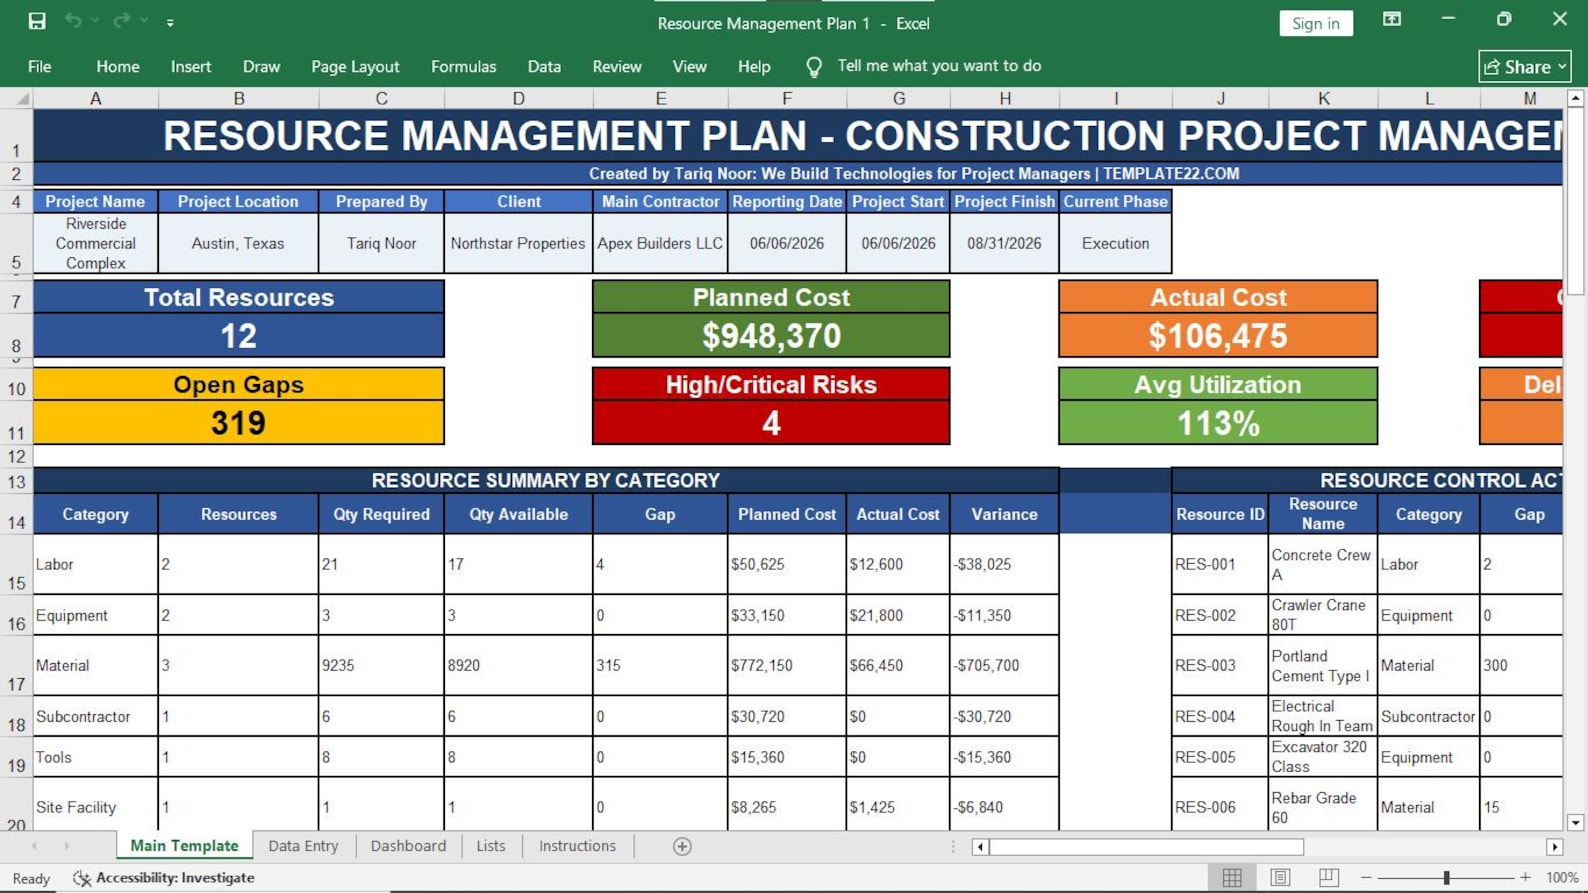Open the Insert ribbon tab
The width and height of the screenshot is (1588, 893).
191,66
